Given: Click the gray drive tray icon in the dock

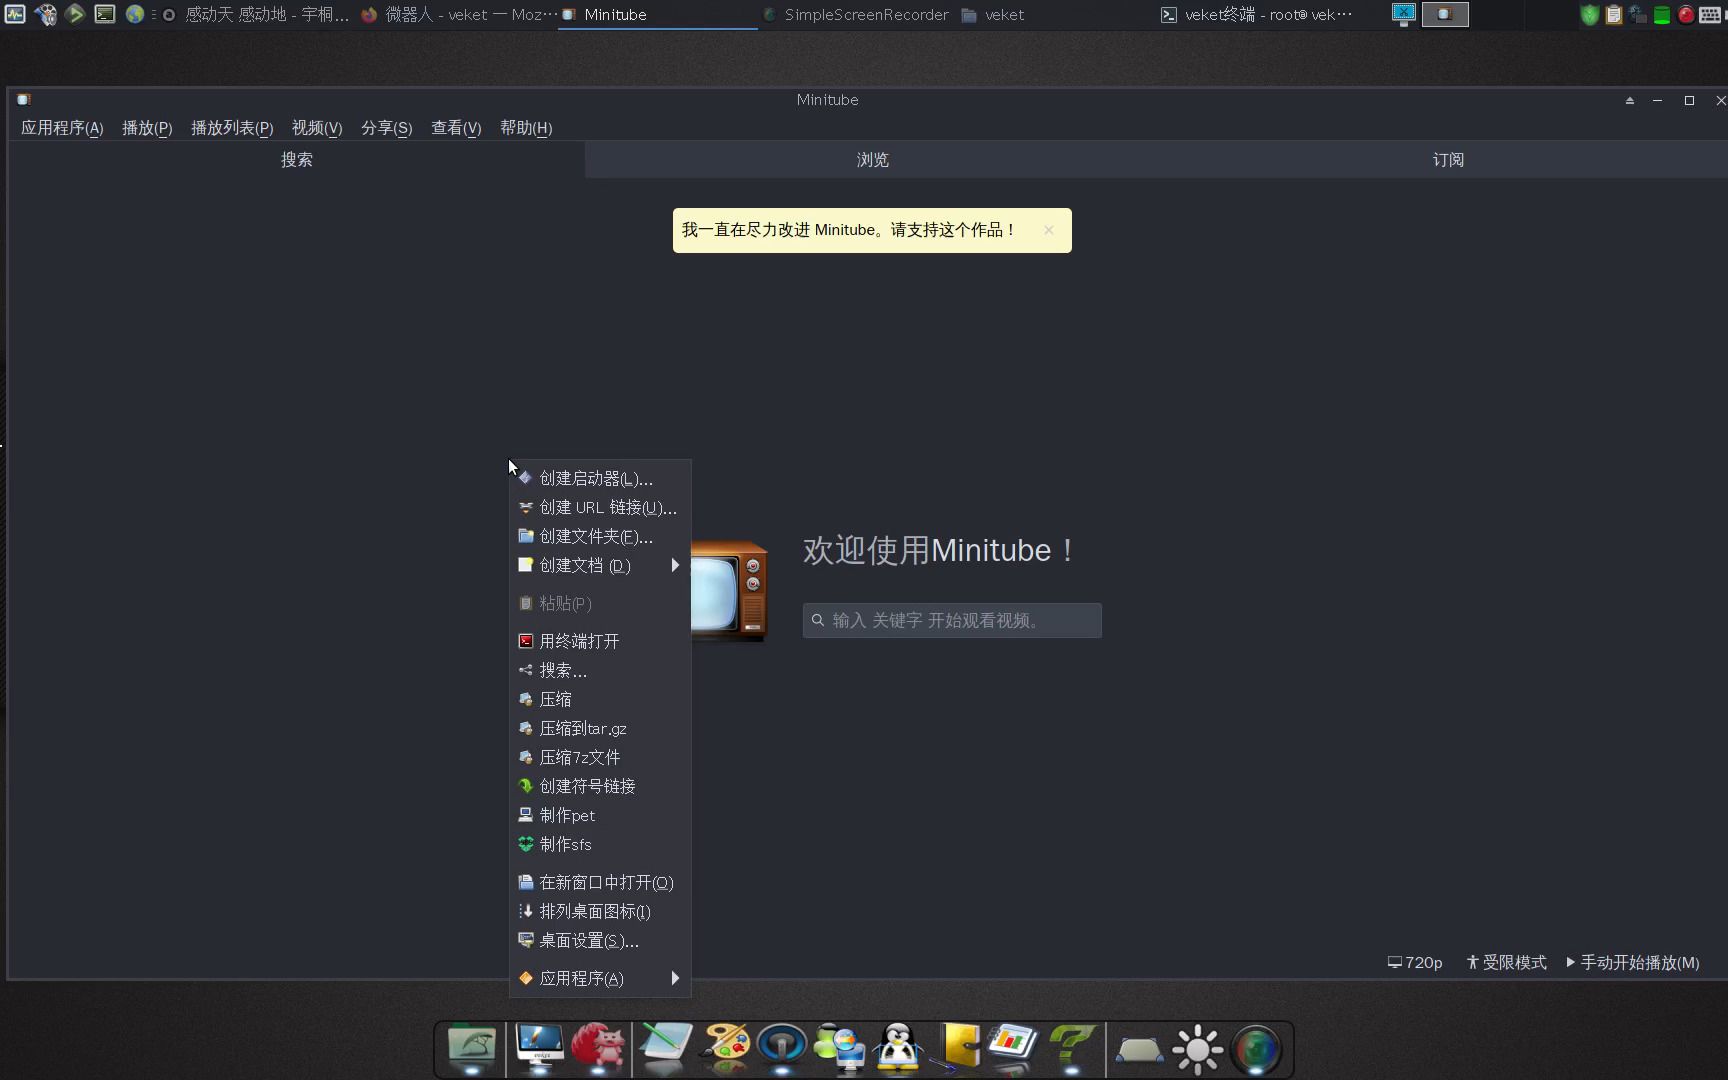Looking at the screenshot, I should click(1139, 1050).
